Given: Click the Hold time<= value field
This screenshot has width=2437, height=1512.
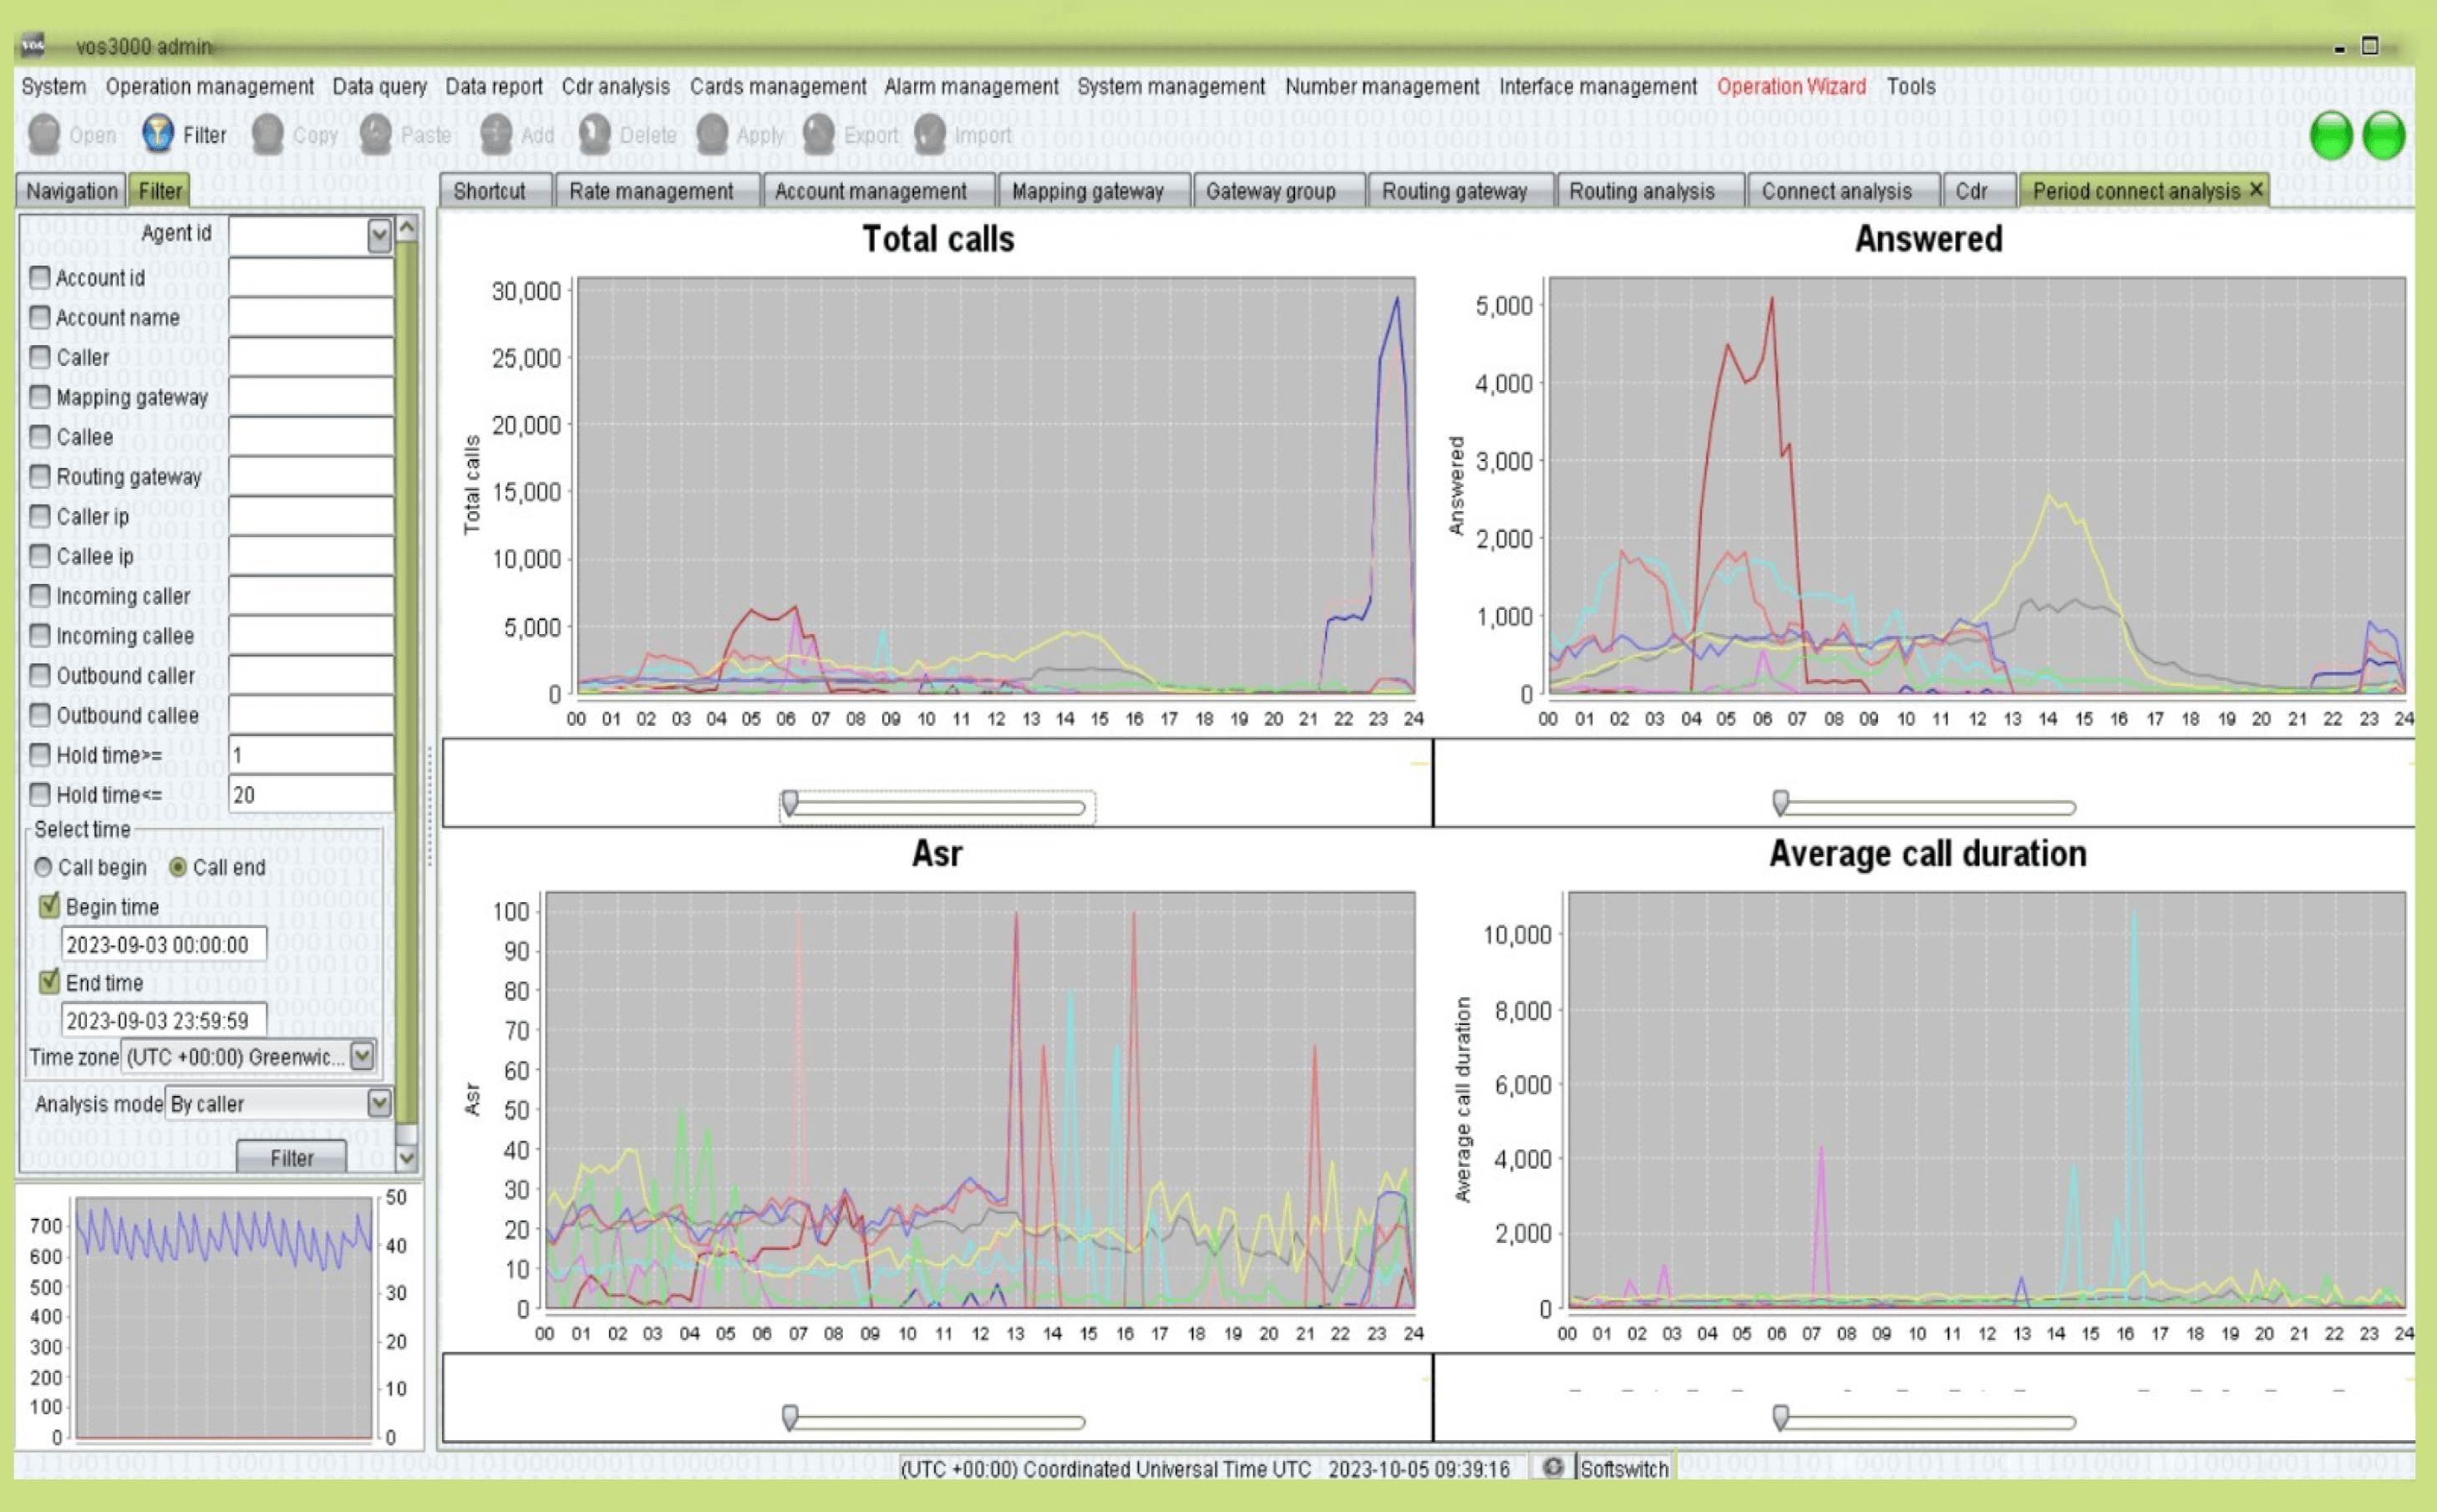Looking at the screenshot, I should (311, 795).
